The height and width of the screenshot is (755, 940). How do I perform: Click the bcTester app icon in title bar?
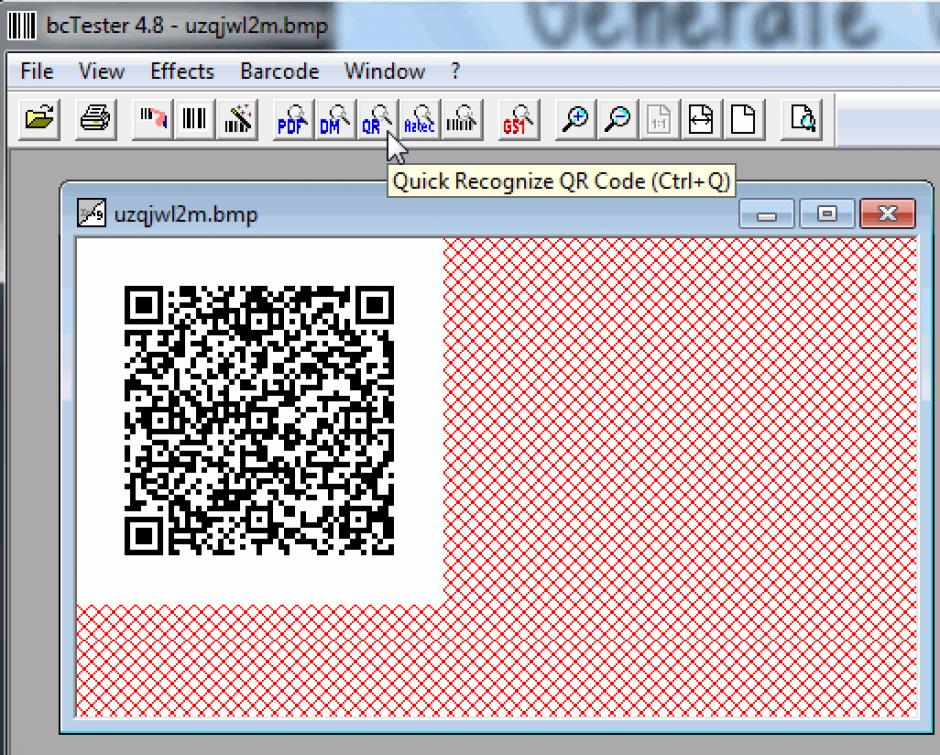click(22, 26)
